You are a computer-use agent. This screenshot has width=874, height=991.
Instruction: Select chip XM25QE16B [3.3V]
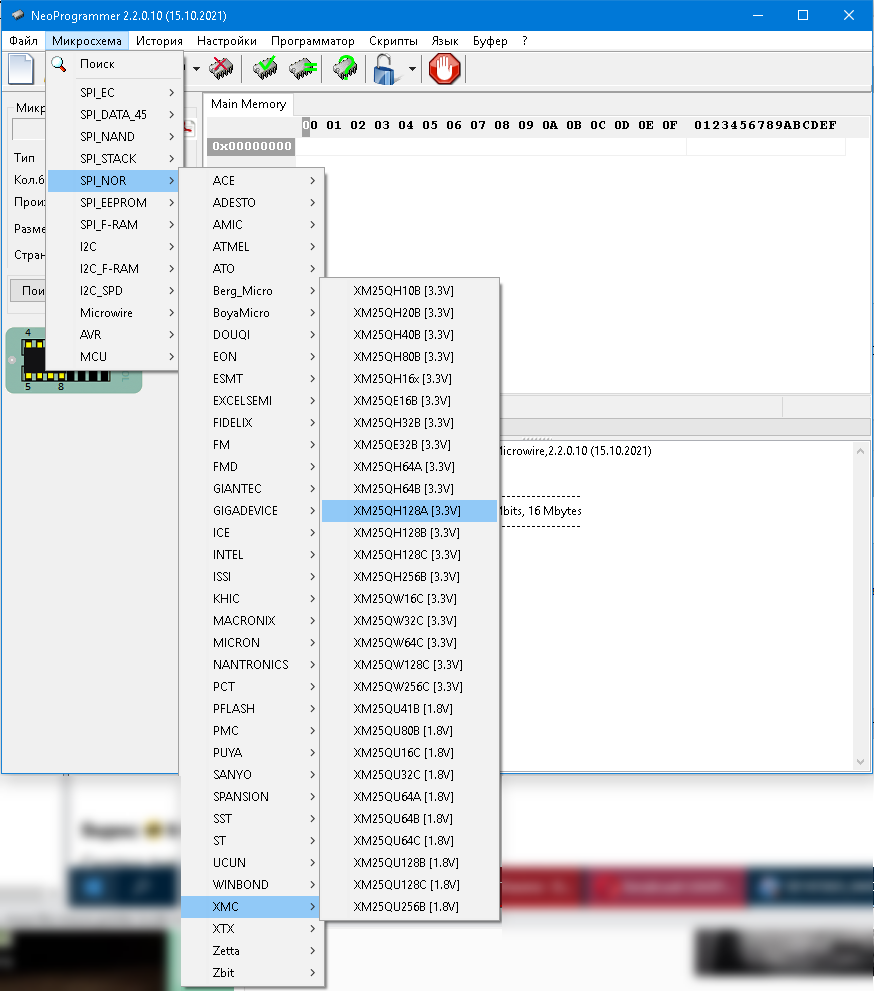point(410,401)
